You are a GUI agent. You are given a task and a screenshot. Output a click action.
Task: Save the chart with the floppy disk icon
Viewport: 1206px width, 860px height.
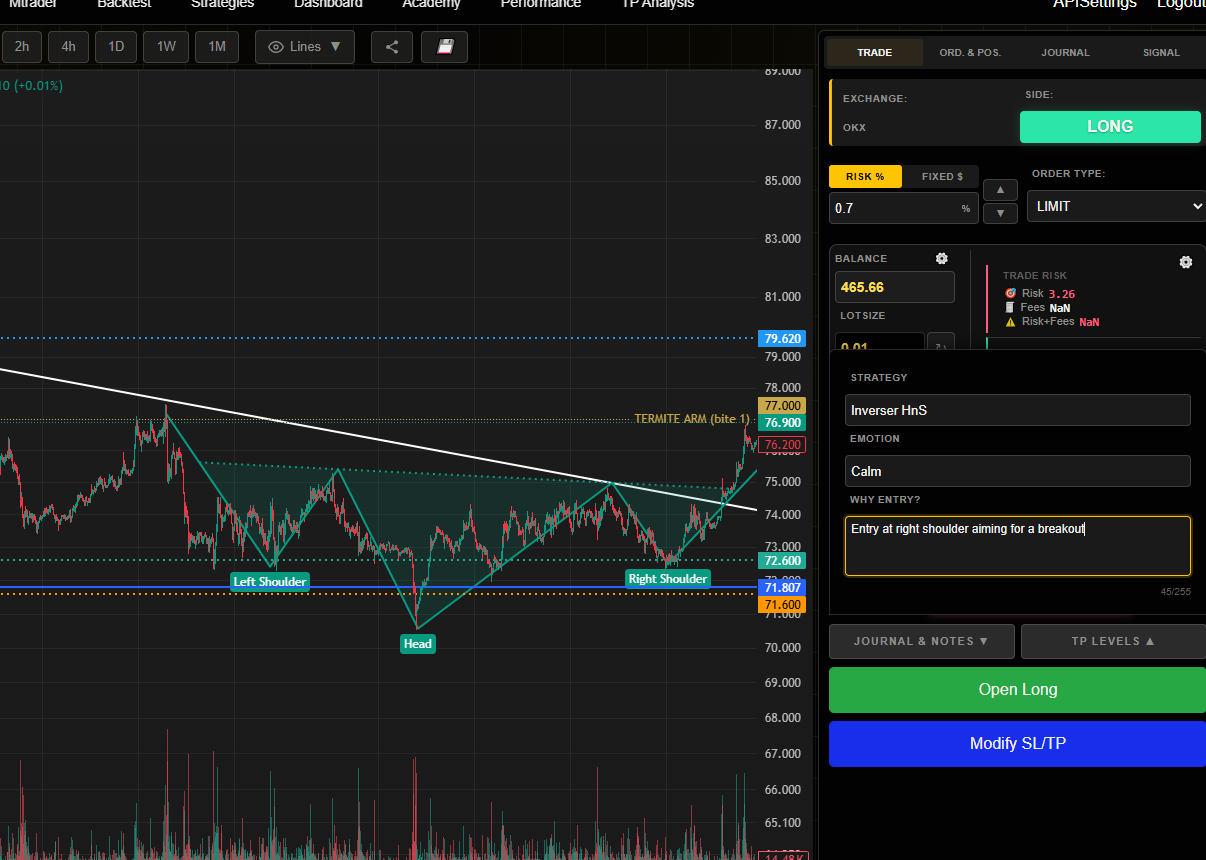pos(445,47)
